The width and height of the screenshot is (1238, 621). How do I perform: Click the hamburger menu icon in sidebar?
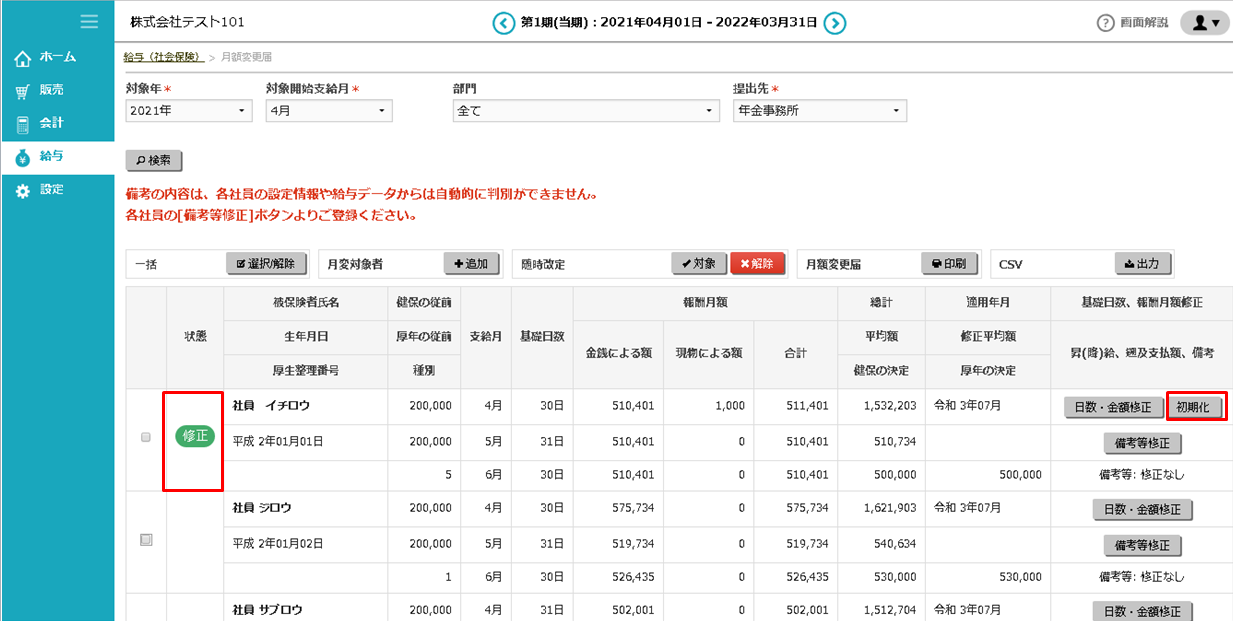pyautogui.click(x=89, y=21)
